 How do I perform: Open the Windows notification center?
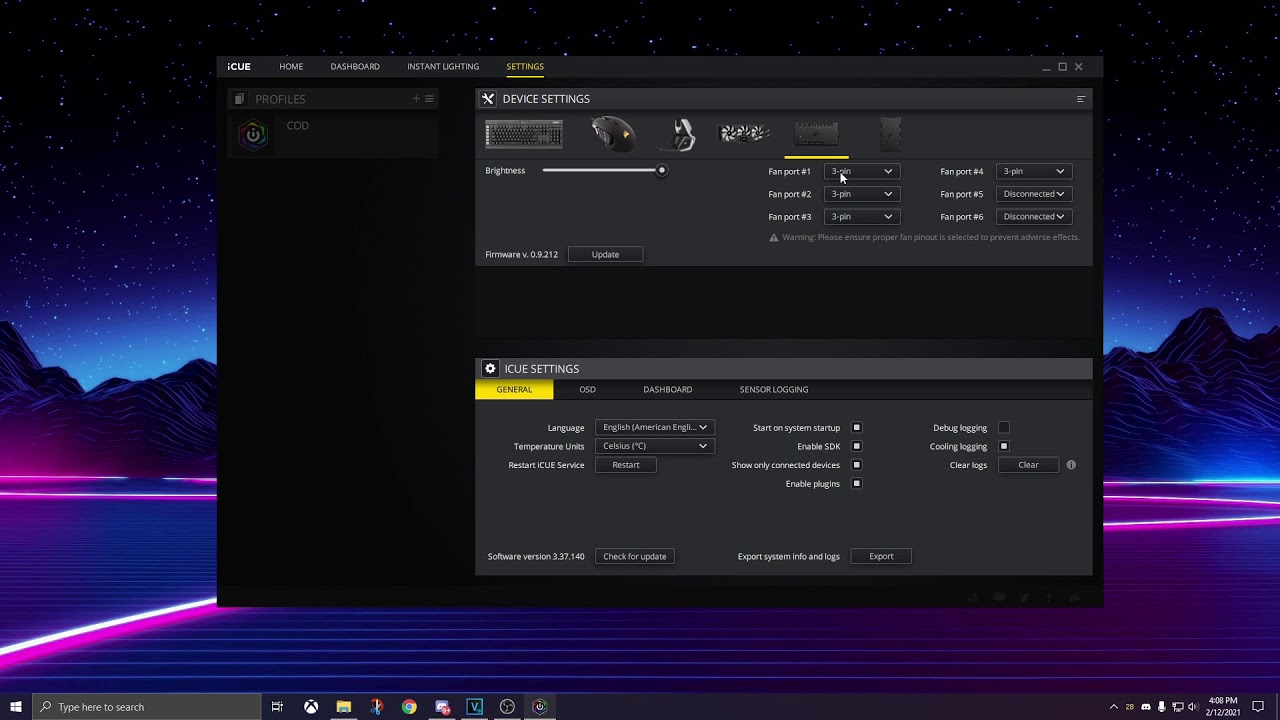click(x=1258, y=707)
